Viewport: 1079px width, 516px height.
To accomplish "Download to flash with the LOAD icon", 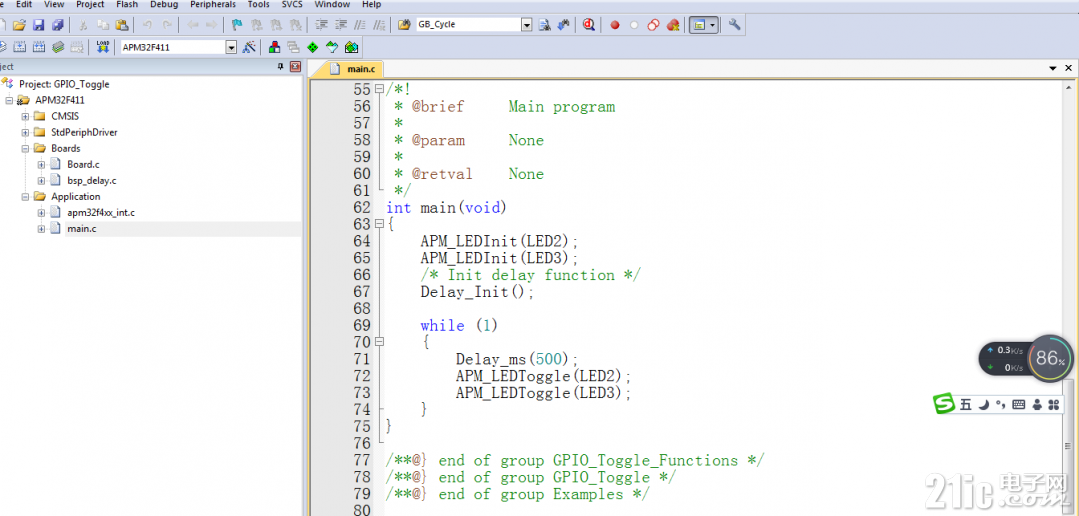I will [103, 47].
